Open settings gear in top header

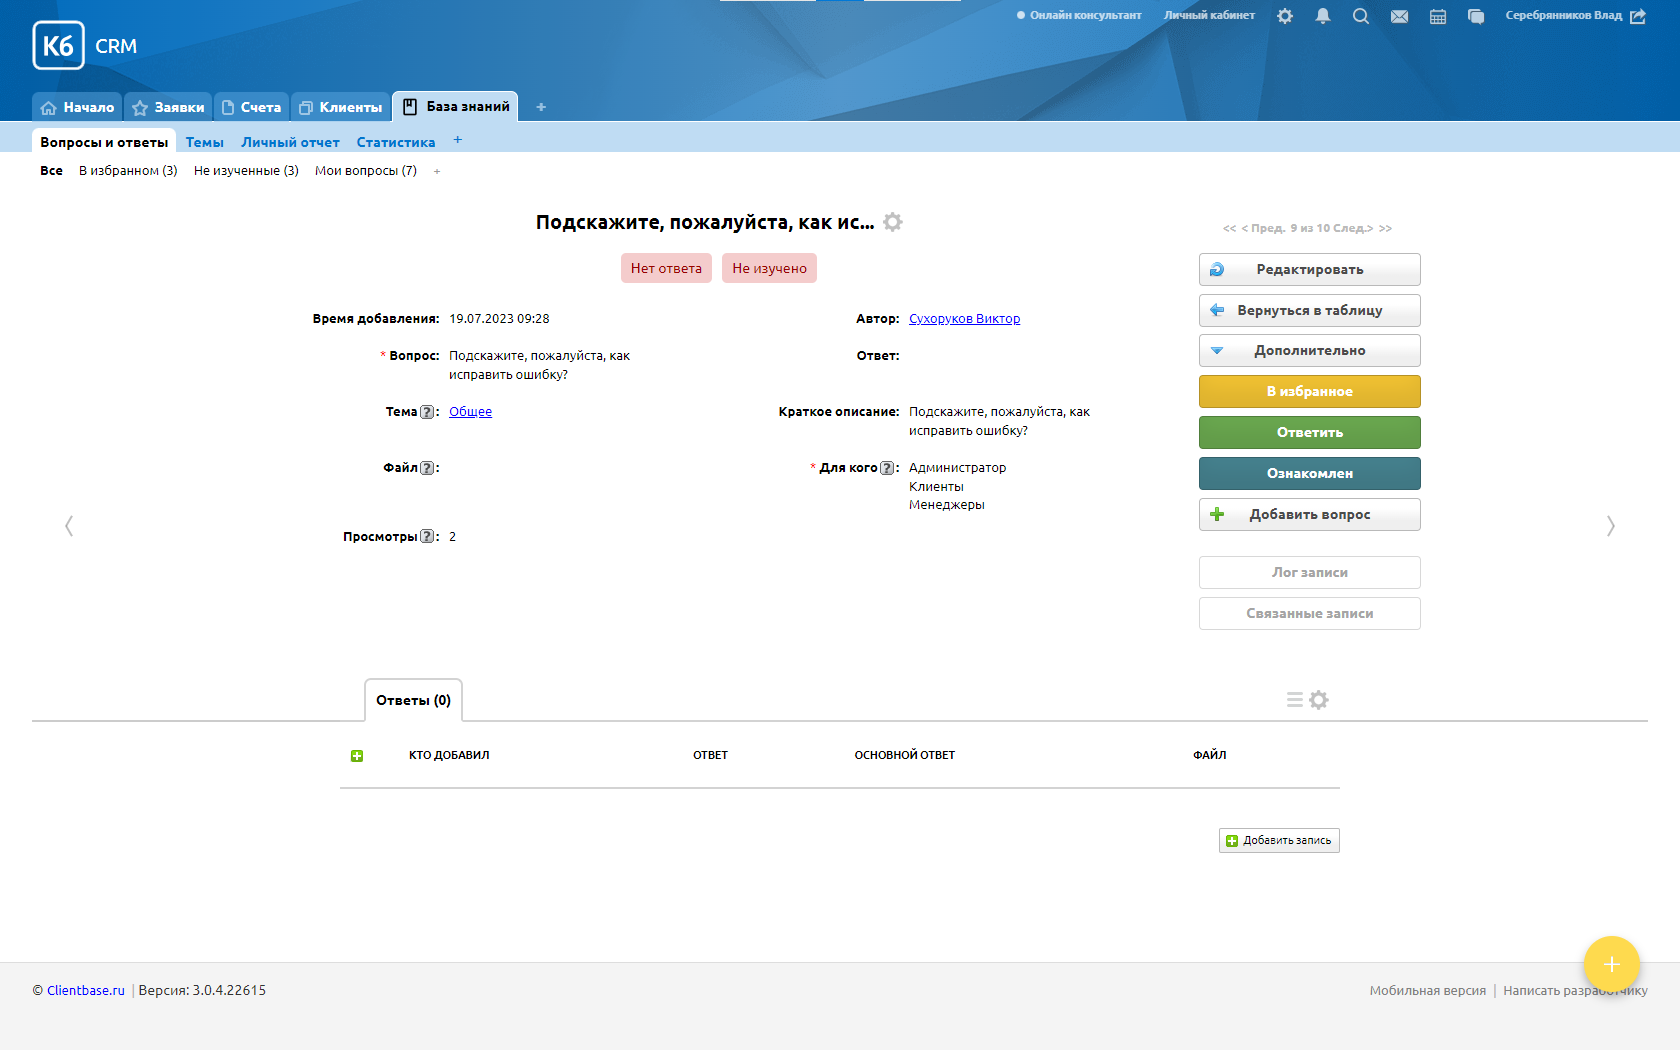[x=1285, y=16]
